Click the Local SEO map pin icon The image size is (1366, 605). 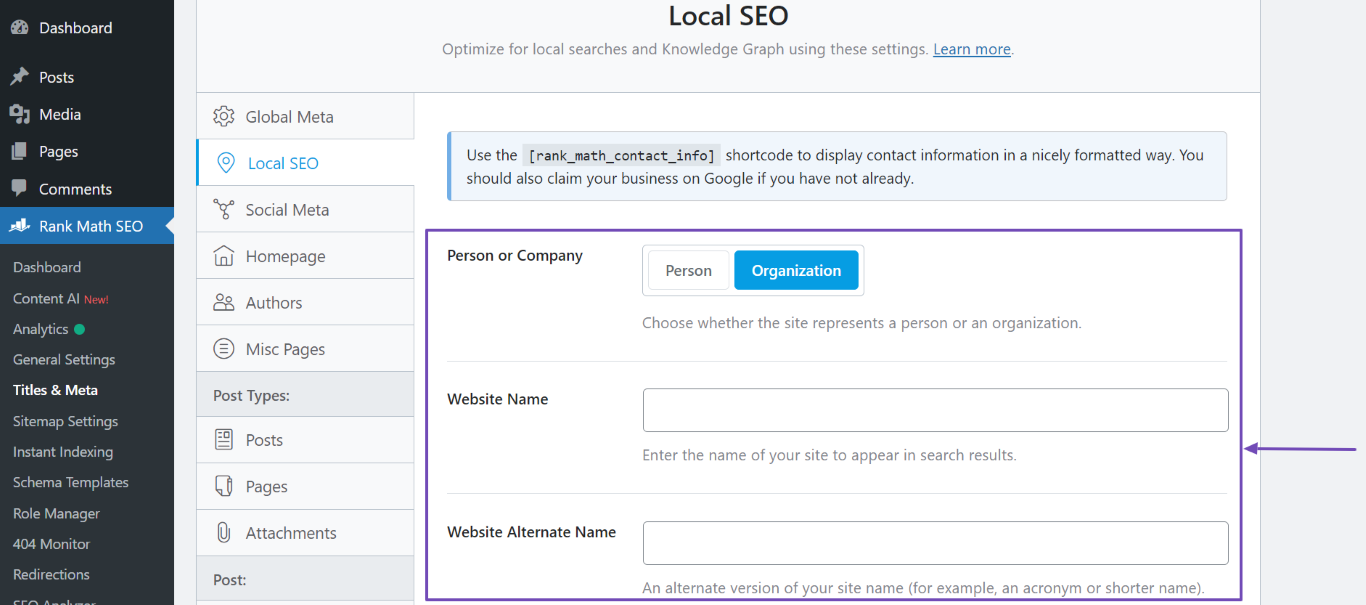[x=226, y=163]
